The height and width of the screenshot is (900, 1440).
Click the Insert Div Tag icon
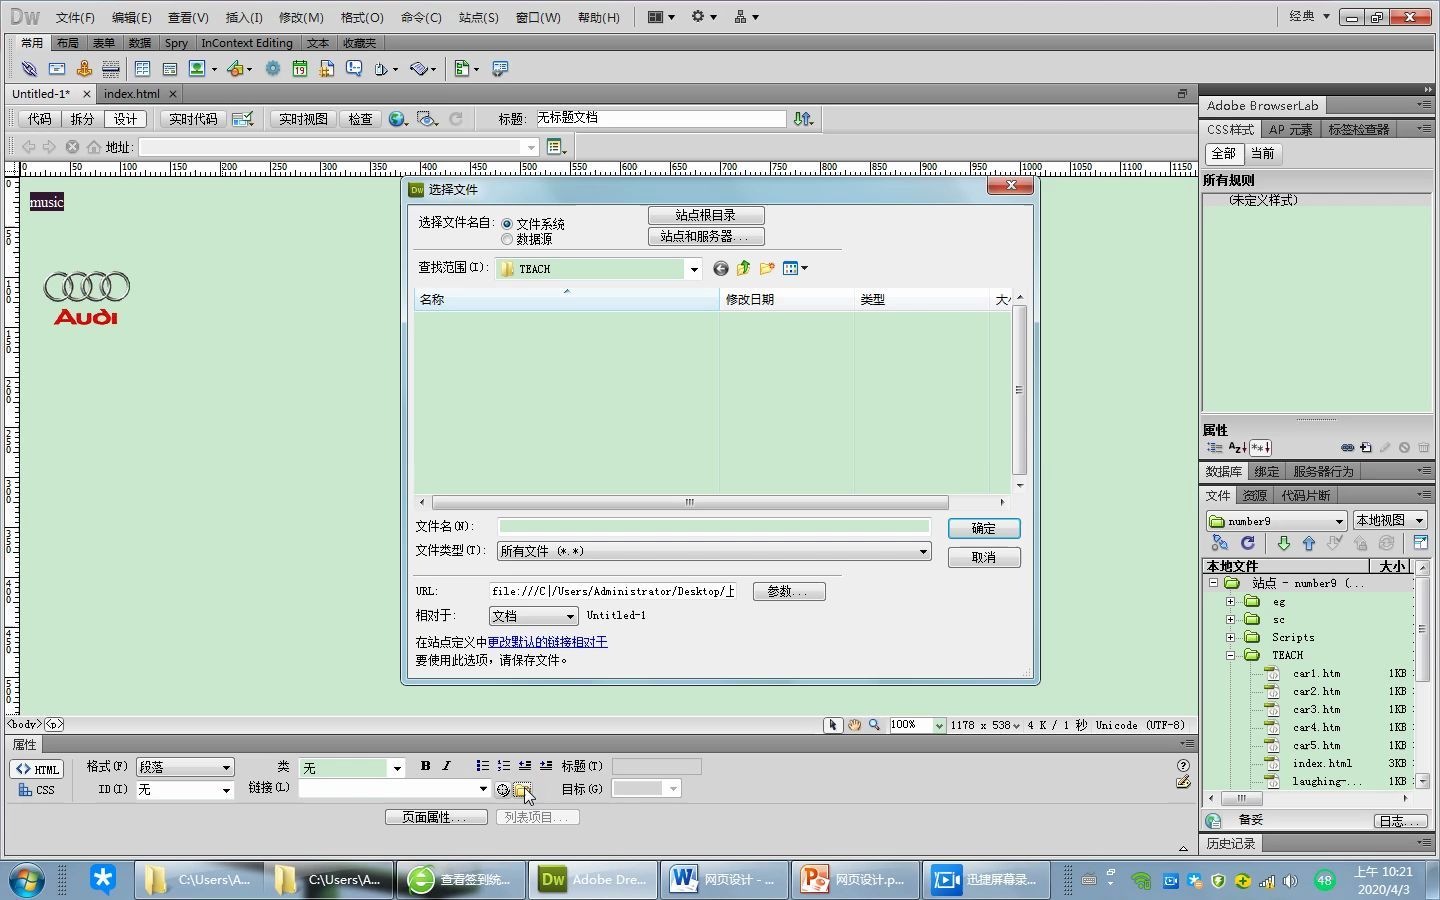click(x=170, y=69)
